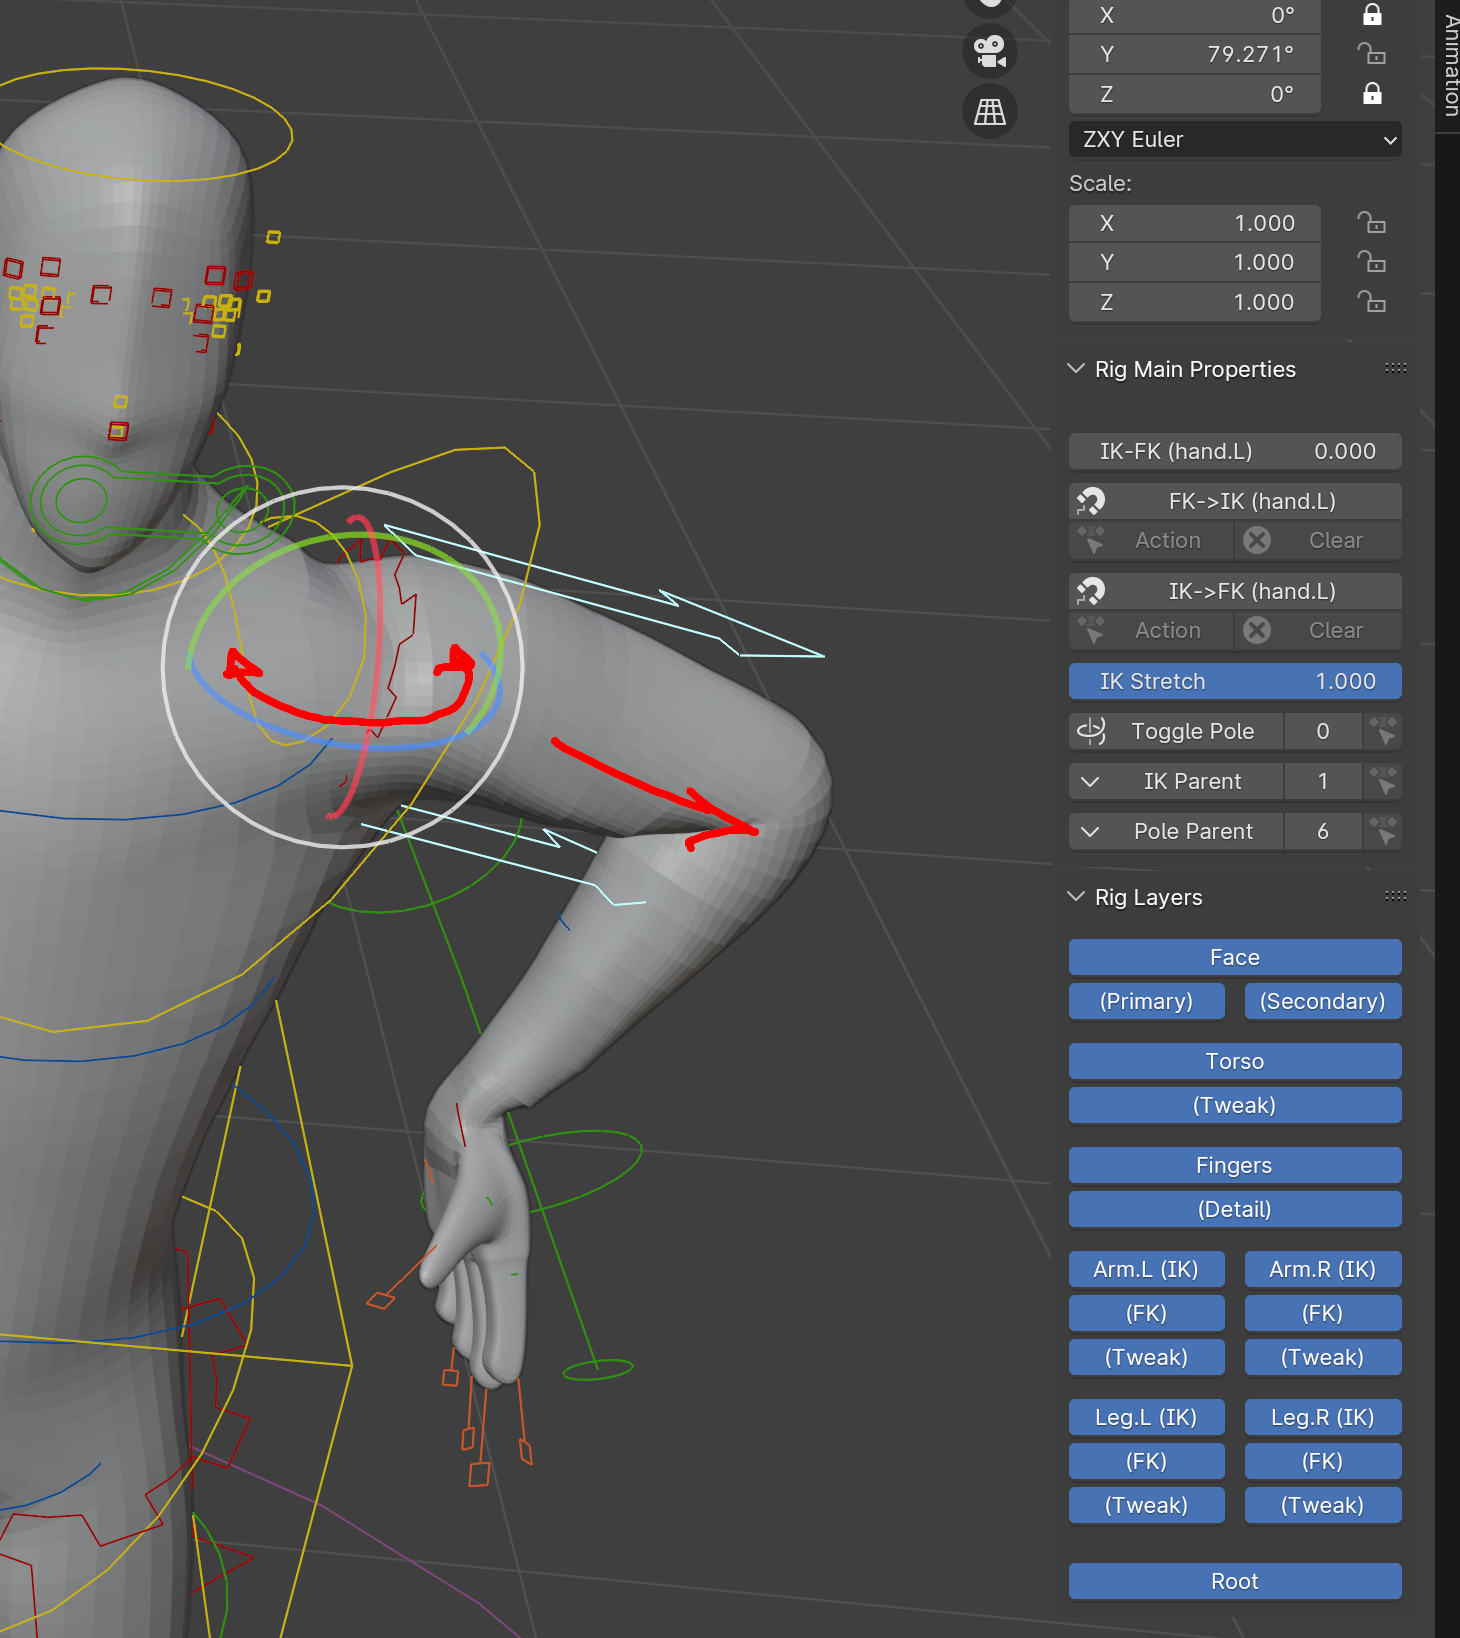Click the keyframe icon beside Toggle Pole

tap(1383, 731)
